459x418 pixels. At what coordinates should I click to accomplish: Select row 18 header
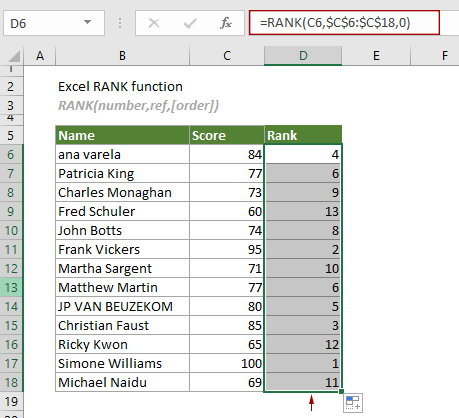coord(11,382)
